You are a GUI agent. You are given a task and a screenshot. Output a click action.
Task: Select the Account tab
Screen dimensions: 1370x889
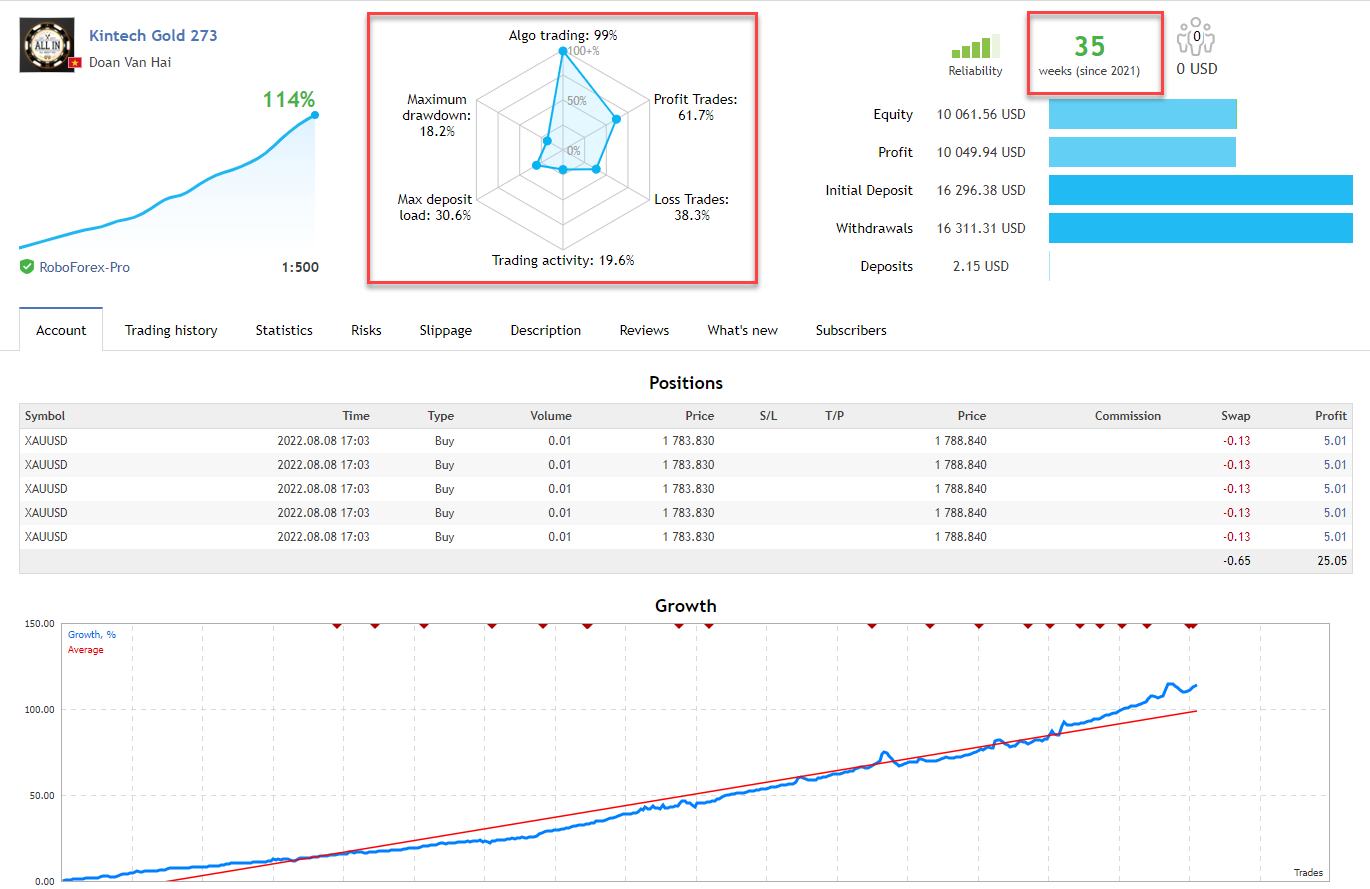61,330
